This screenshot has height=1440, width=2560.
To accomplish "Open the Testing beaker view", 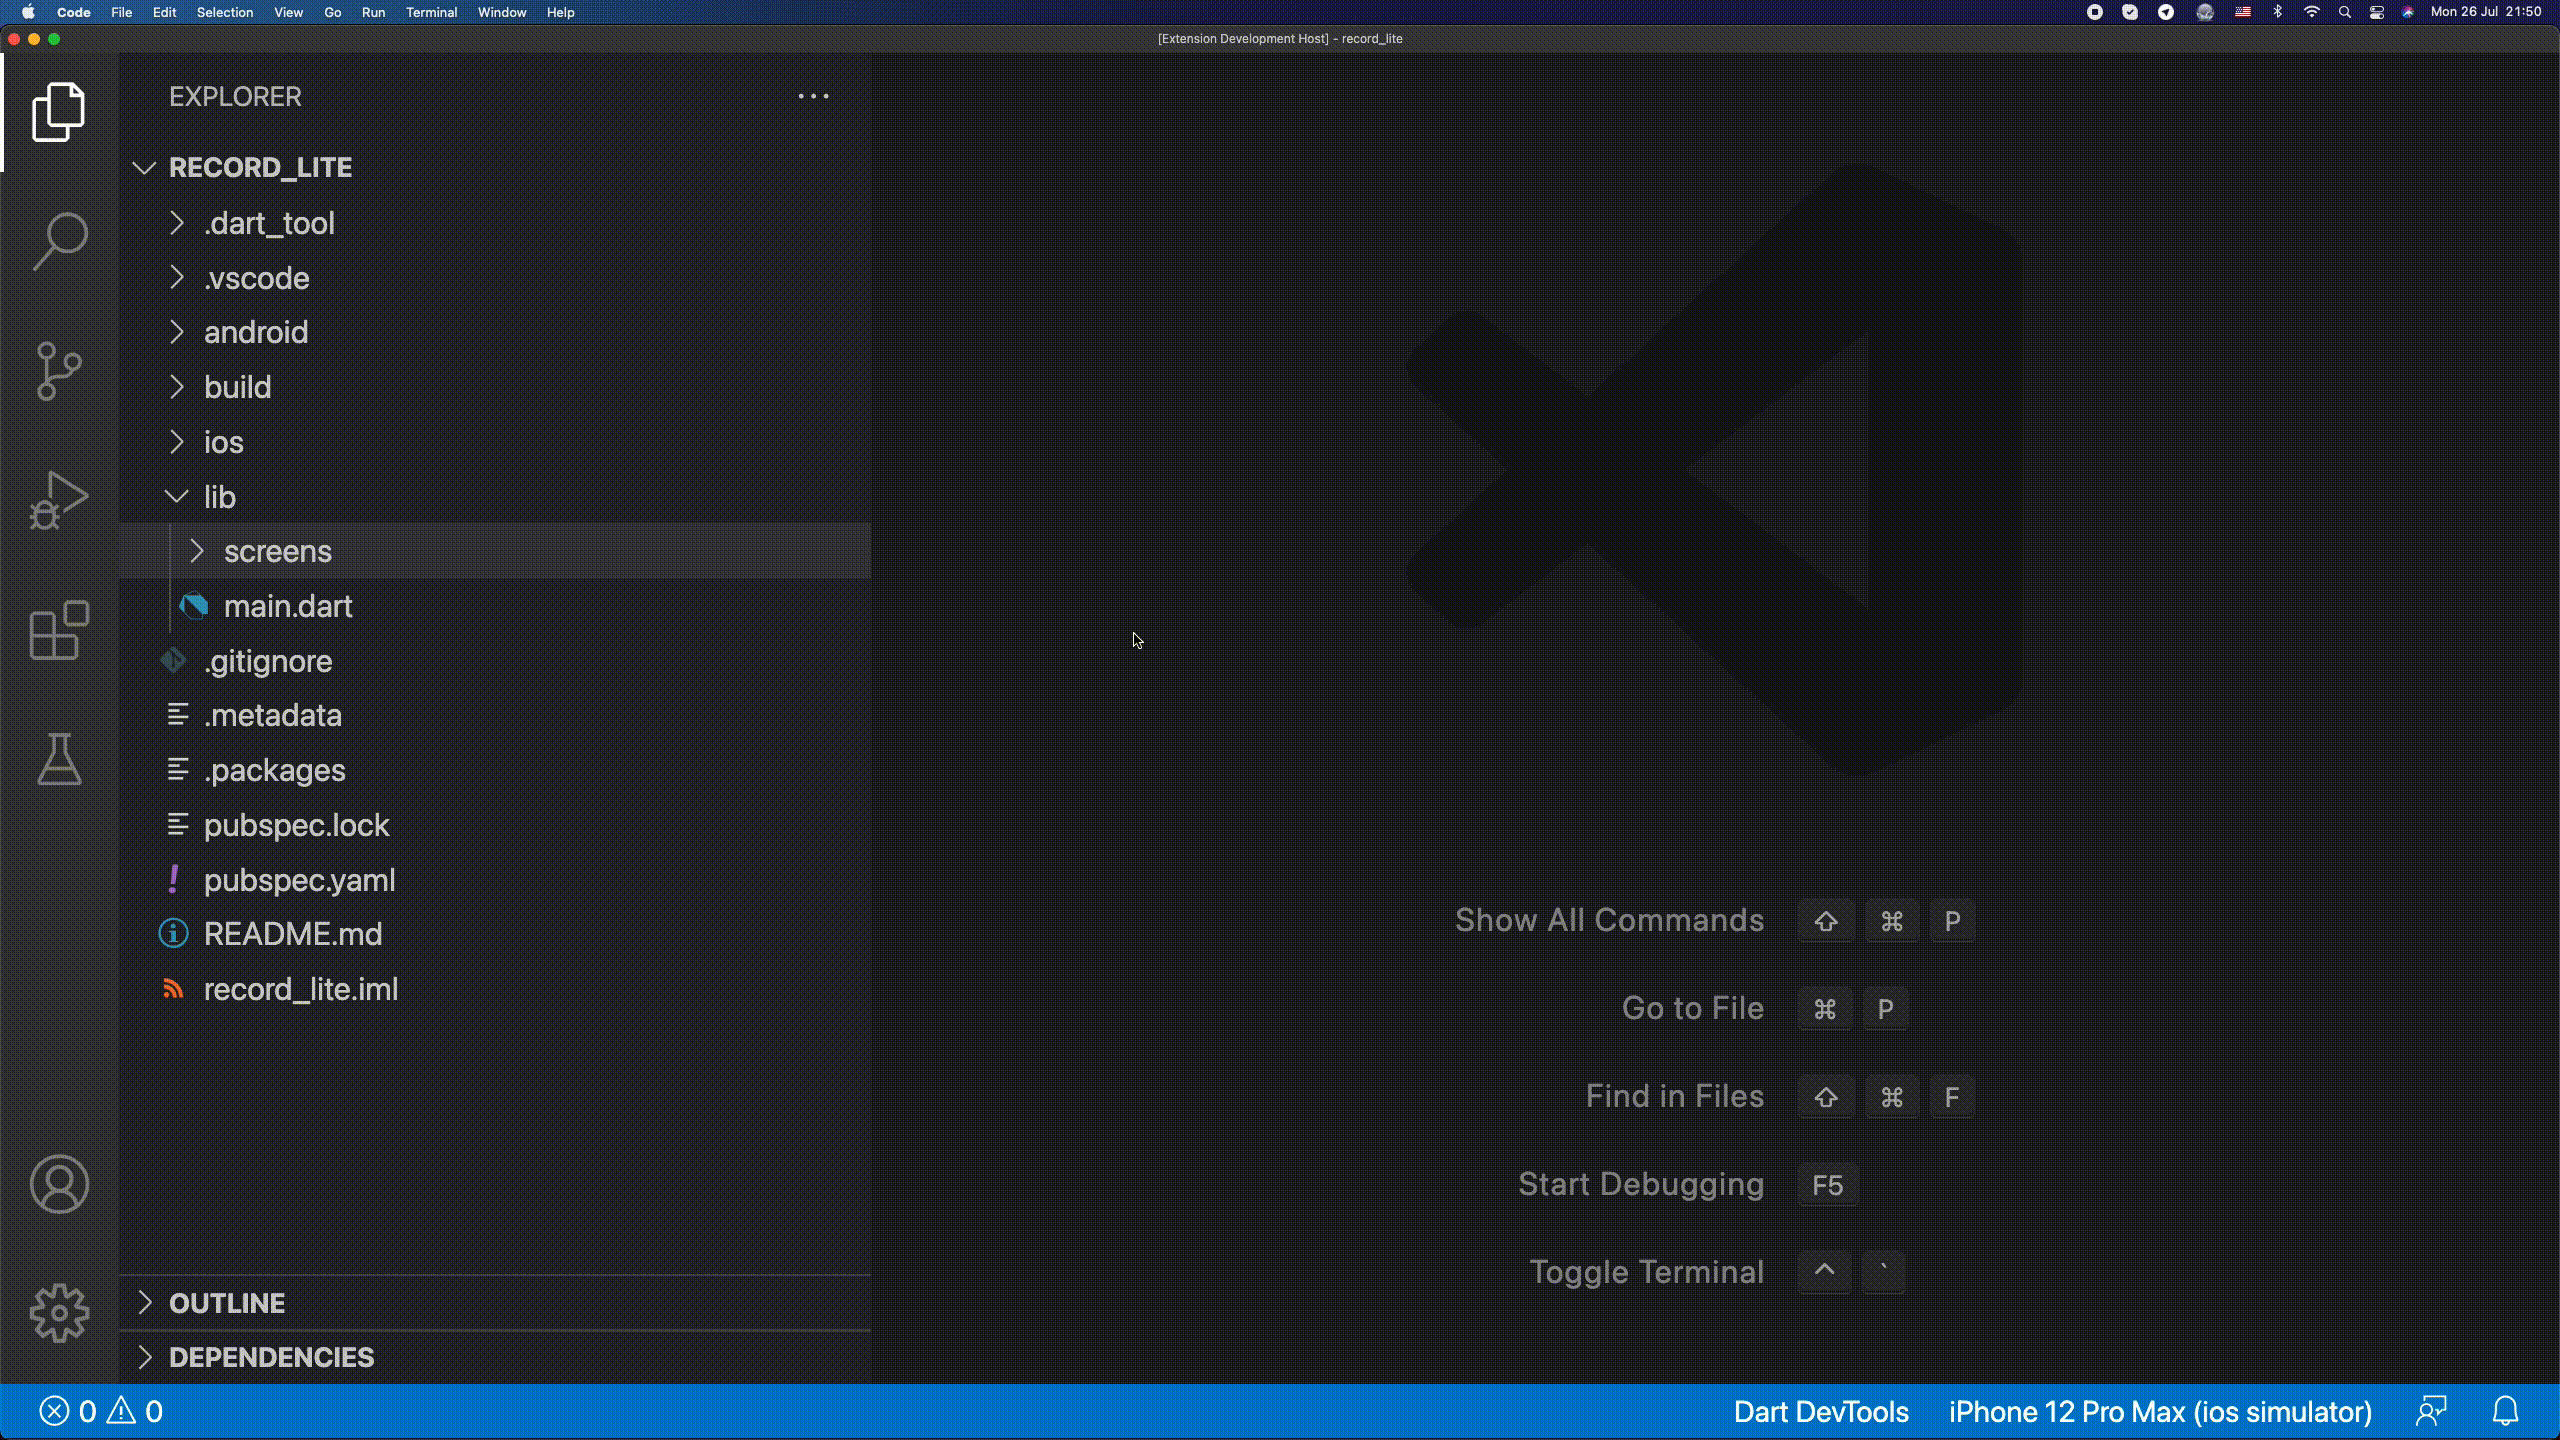I will [59, 759].
